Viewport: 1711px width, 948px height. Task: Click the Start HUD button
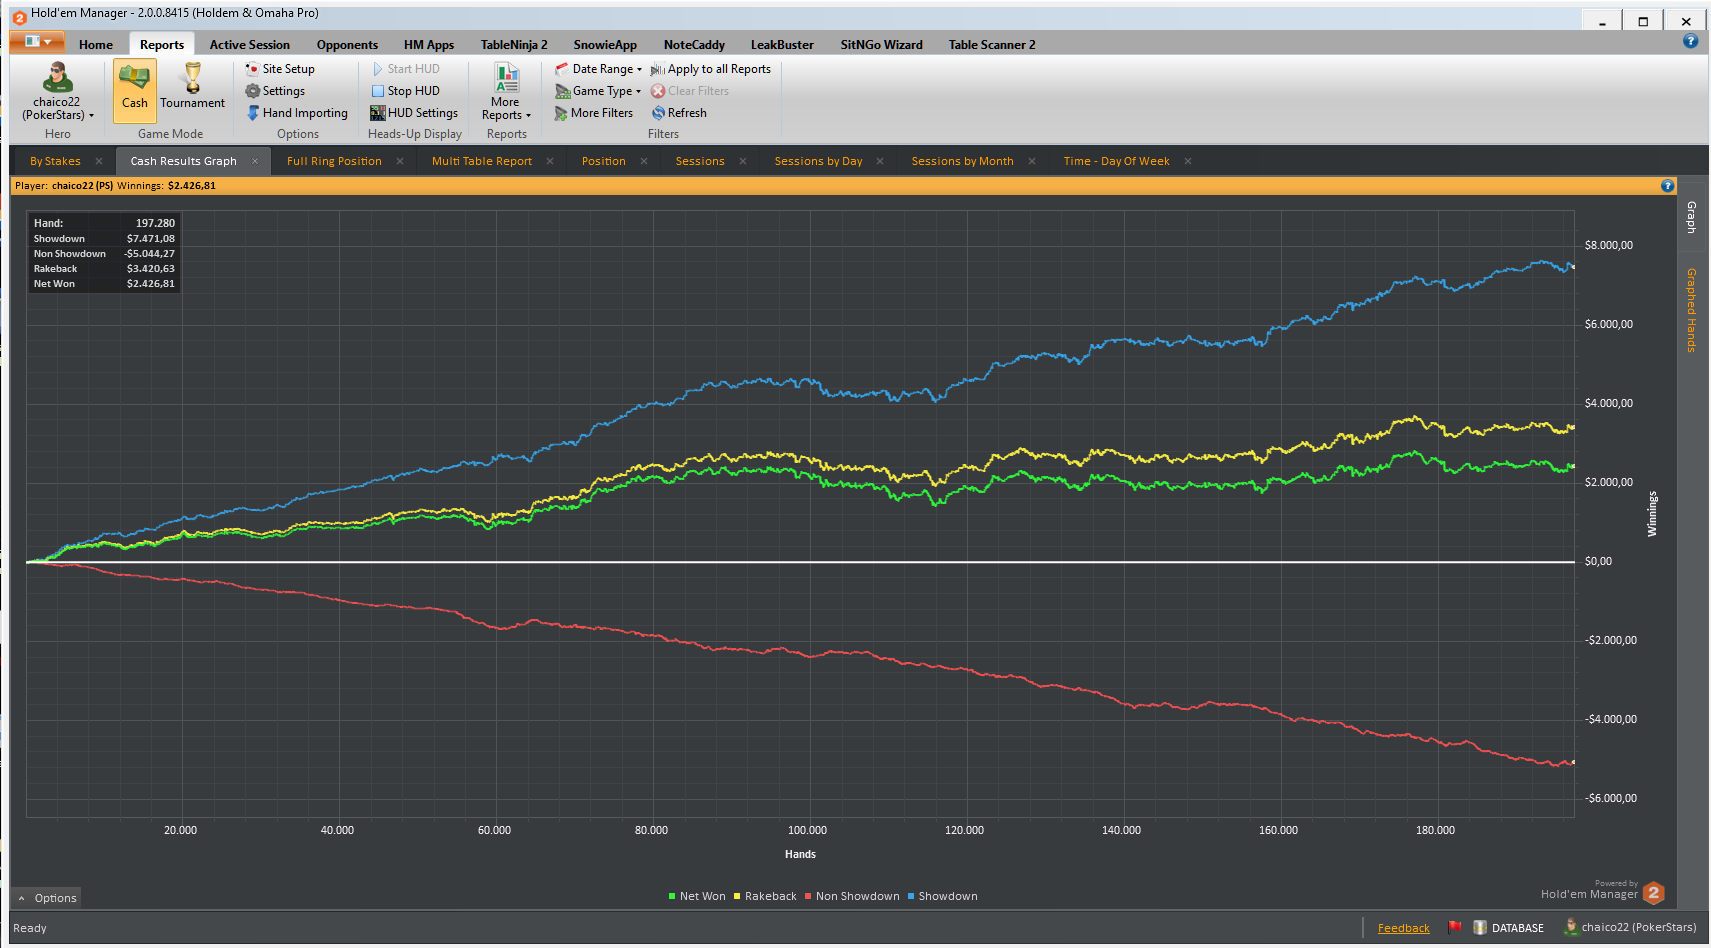(x=405, y=69)
